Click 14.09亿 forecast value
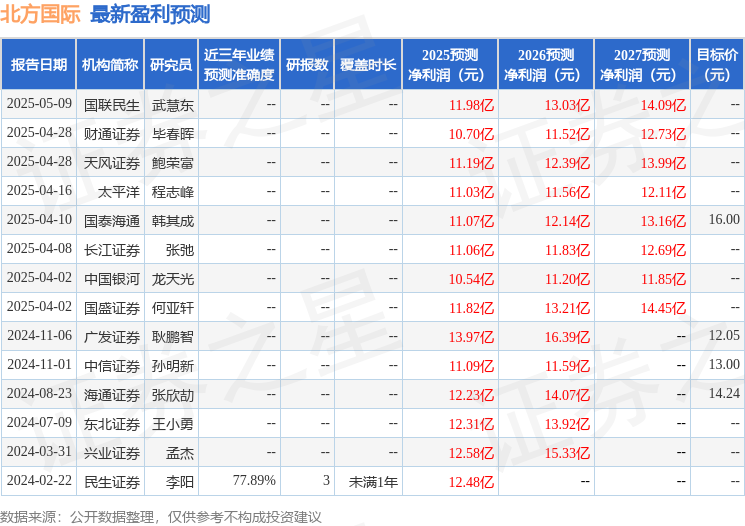This screenshot has width=745, height=526. coord(663,105)
